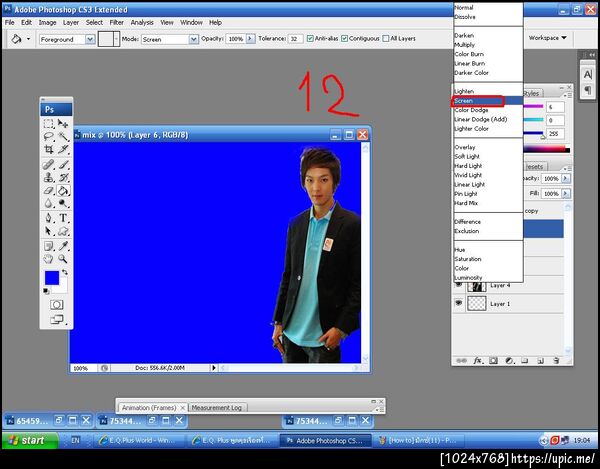Select the Pen tool
Screen dimensions: 600x469
49,218
